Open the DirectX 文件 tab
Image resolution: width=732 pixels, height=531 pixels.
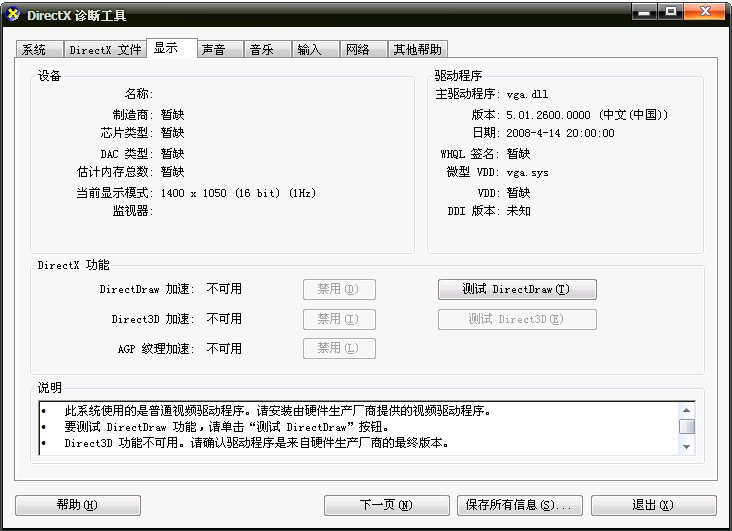(x=104, y=50)
